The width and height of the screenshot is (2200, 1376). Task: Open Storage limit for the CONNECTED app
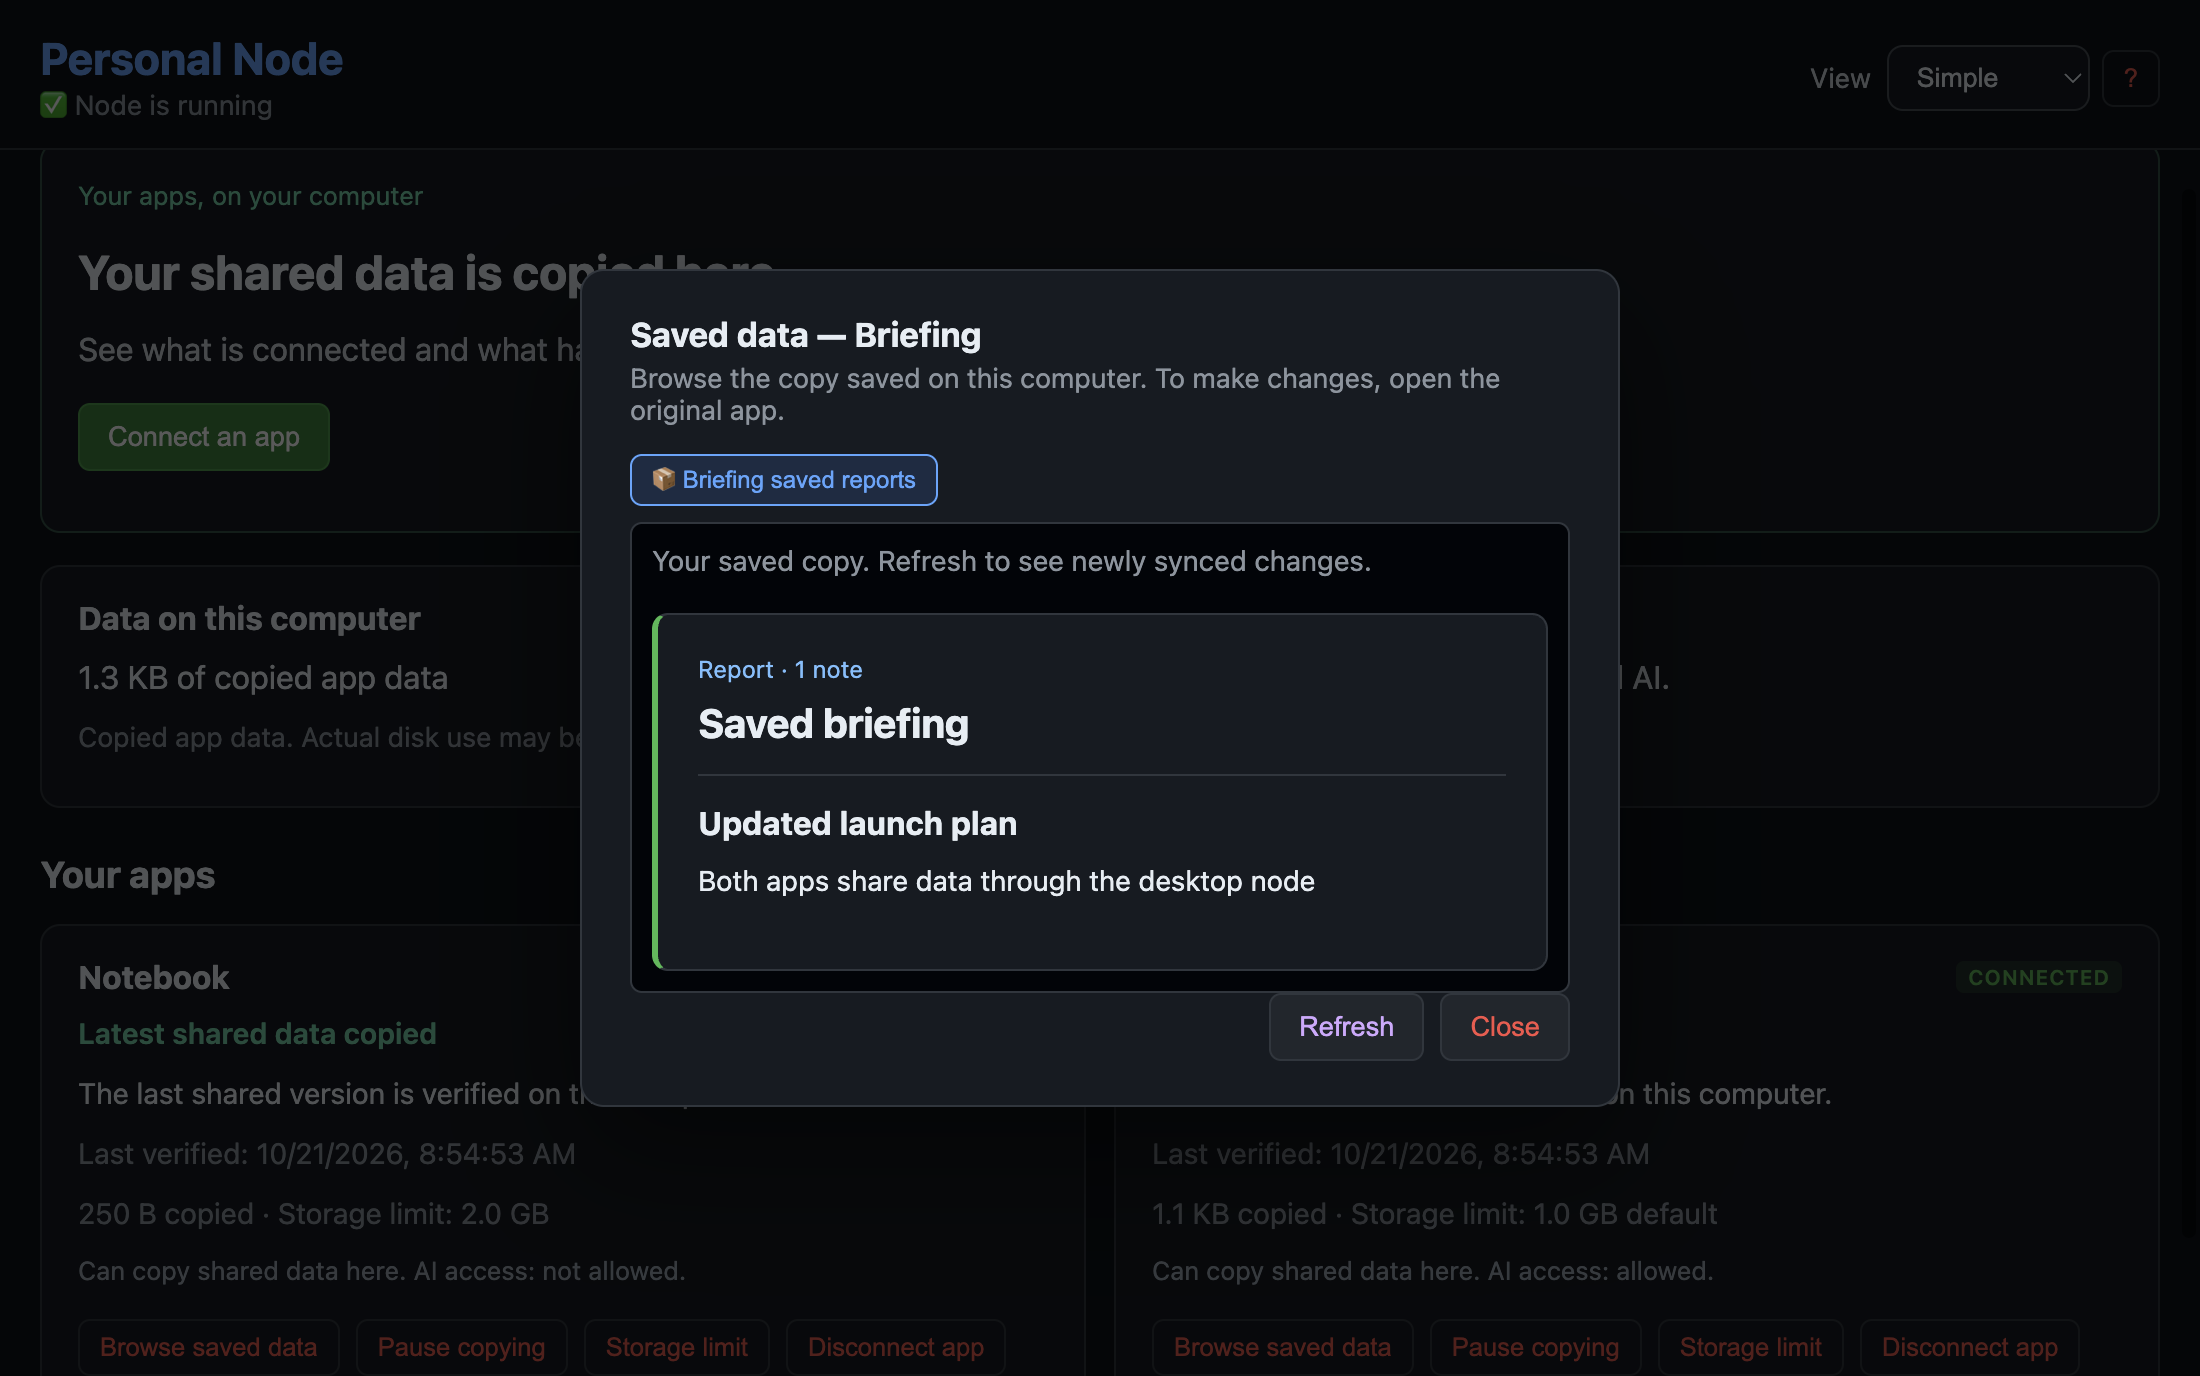[x=1750, y=1347]
